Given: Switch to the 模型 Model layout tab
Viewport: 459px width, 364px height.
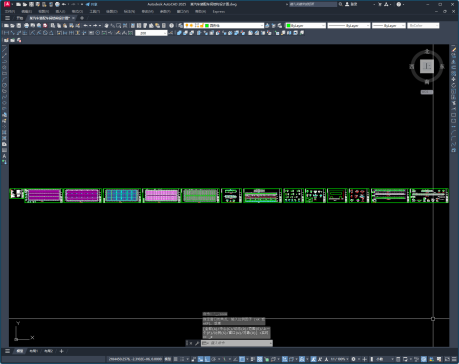Looking at the screenshot, I should click(x=20, y=351).
